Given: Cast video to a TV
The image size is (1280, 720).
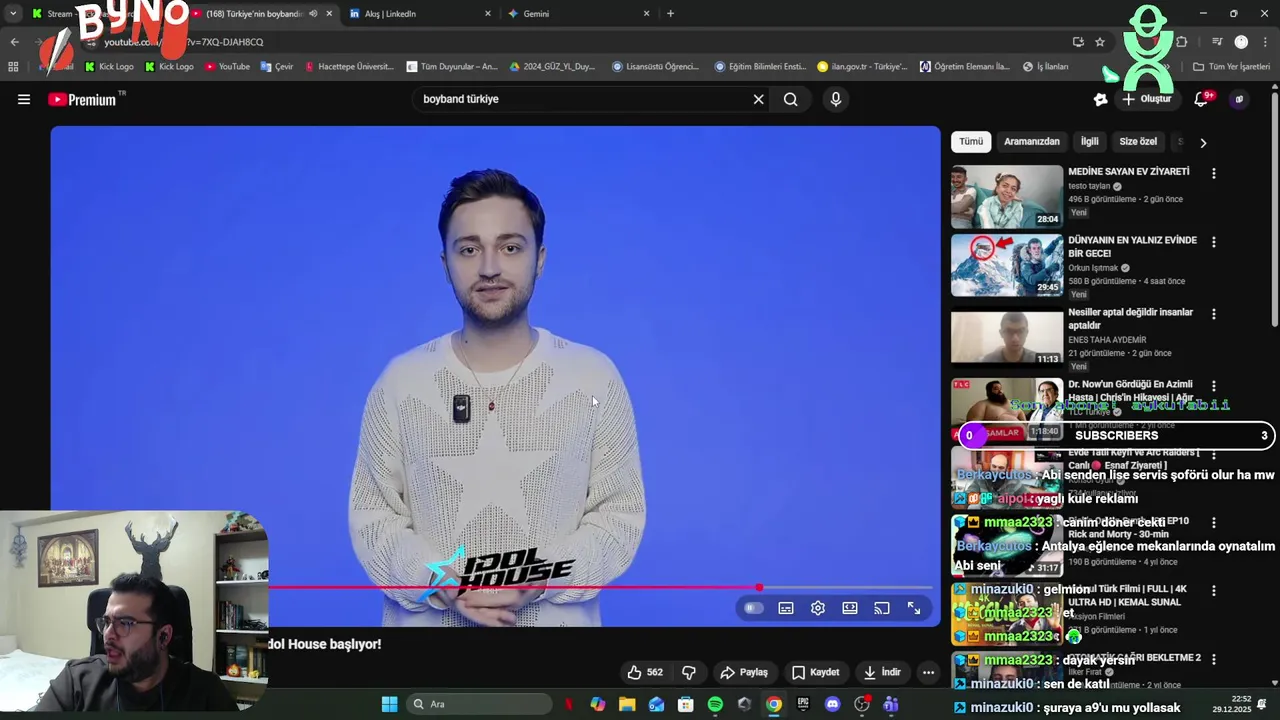Looking at the screenshot, I should [x=882, y=608].
